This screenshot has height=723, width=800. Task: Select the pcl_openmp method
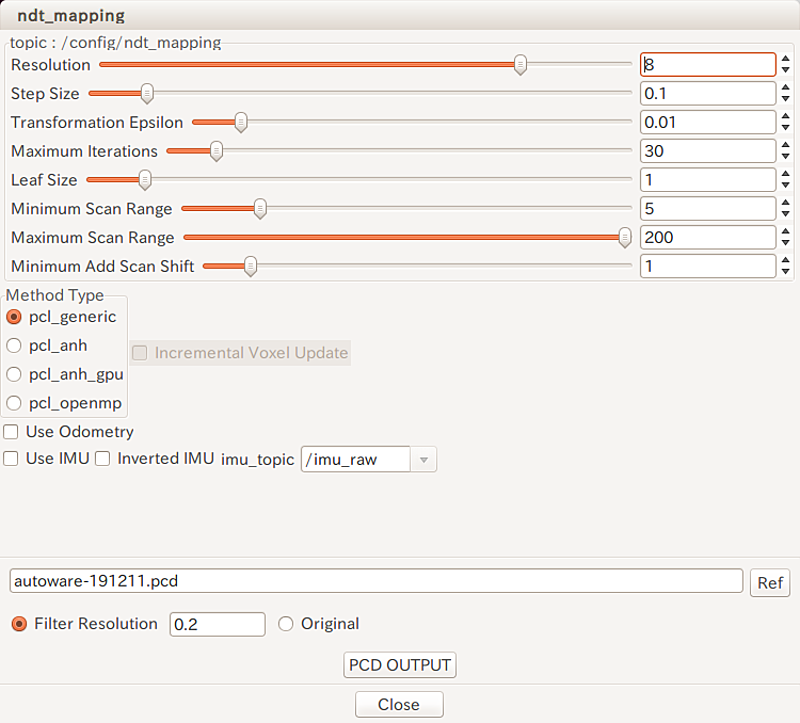pos(14,403)
